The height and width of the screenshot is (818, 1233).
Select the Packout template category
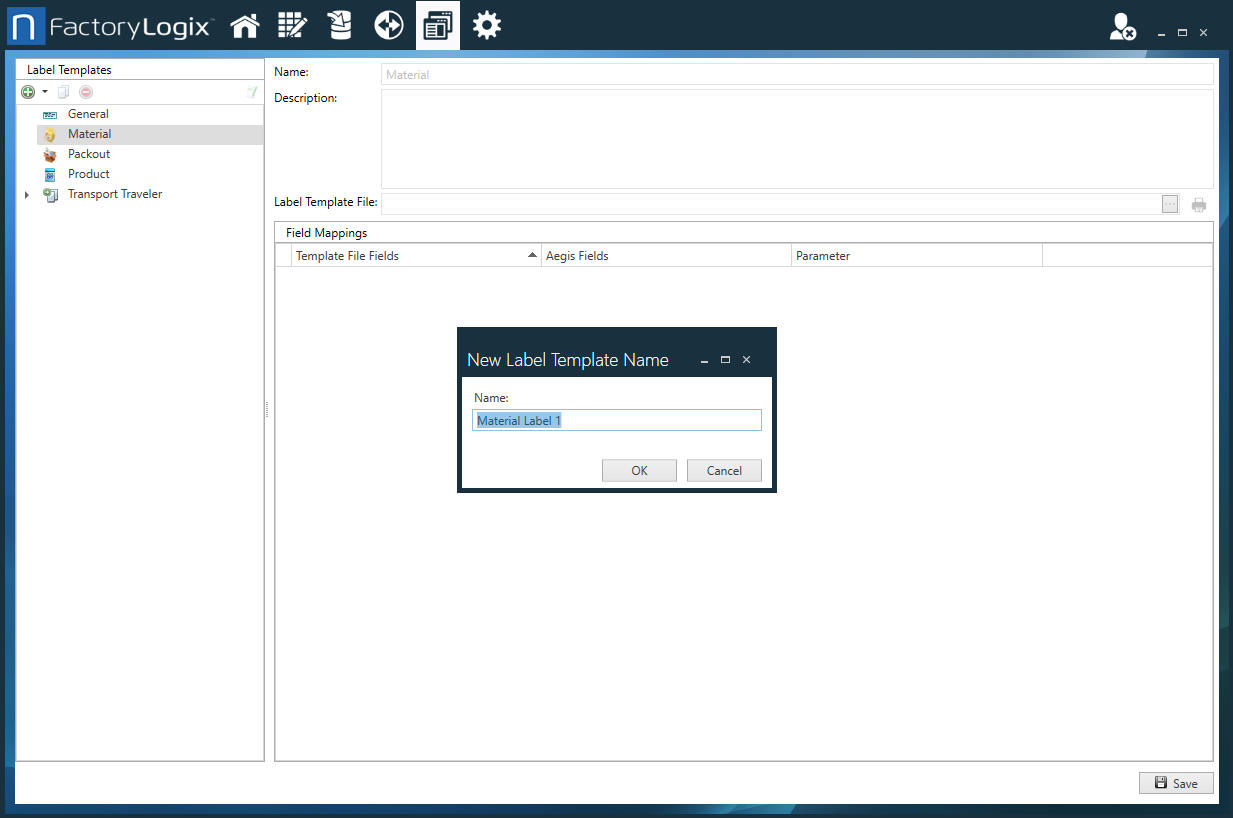[89, 153]
